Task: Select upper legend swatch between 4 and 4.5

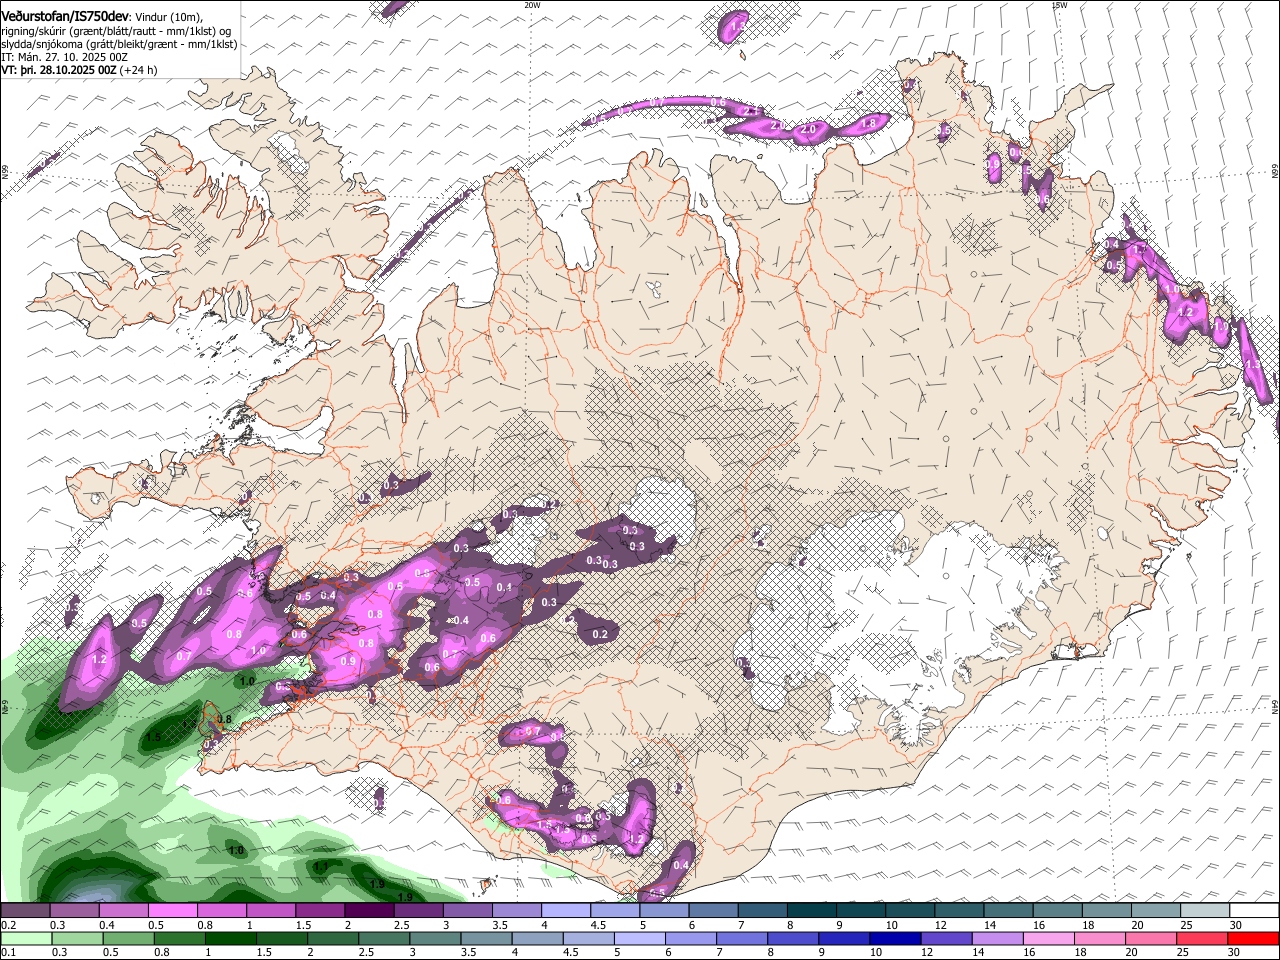Action: click(565, 910)
